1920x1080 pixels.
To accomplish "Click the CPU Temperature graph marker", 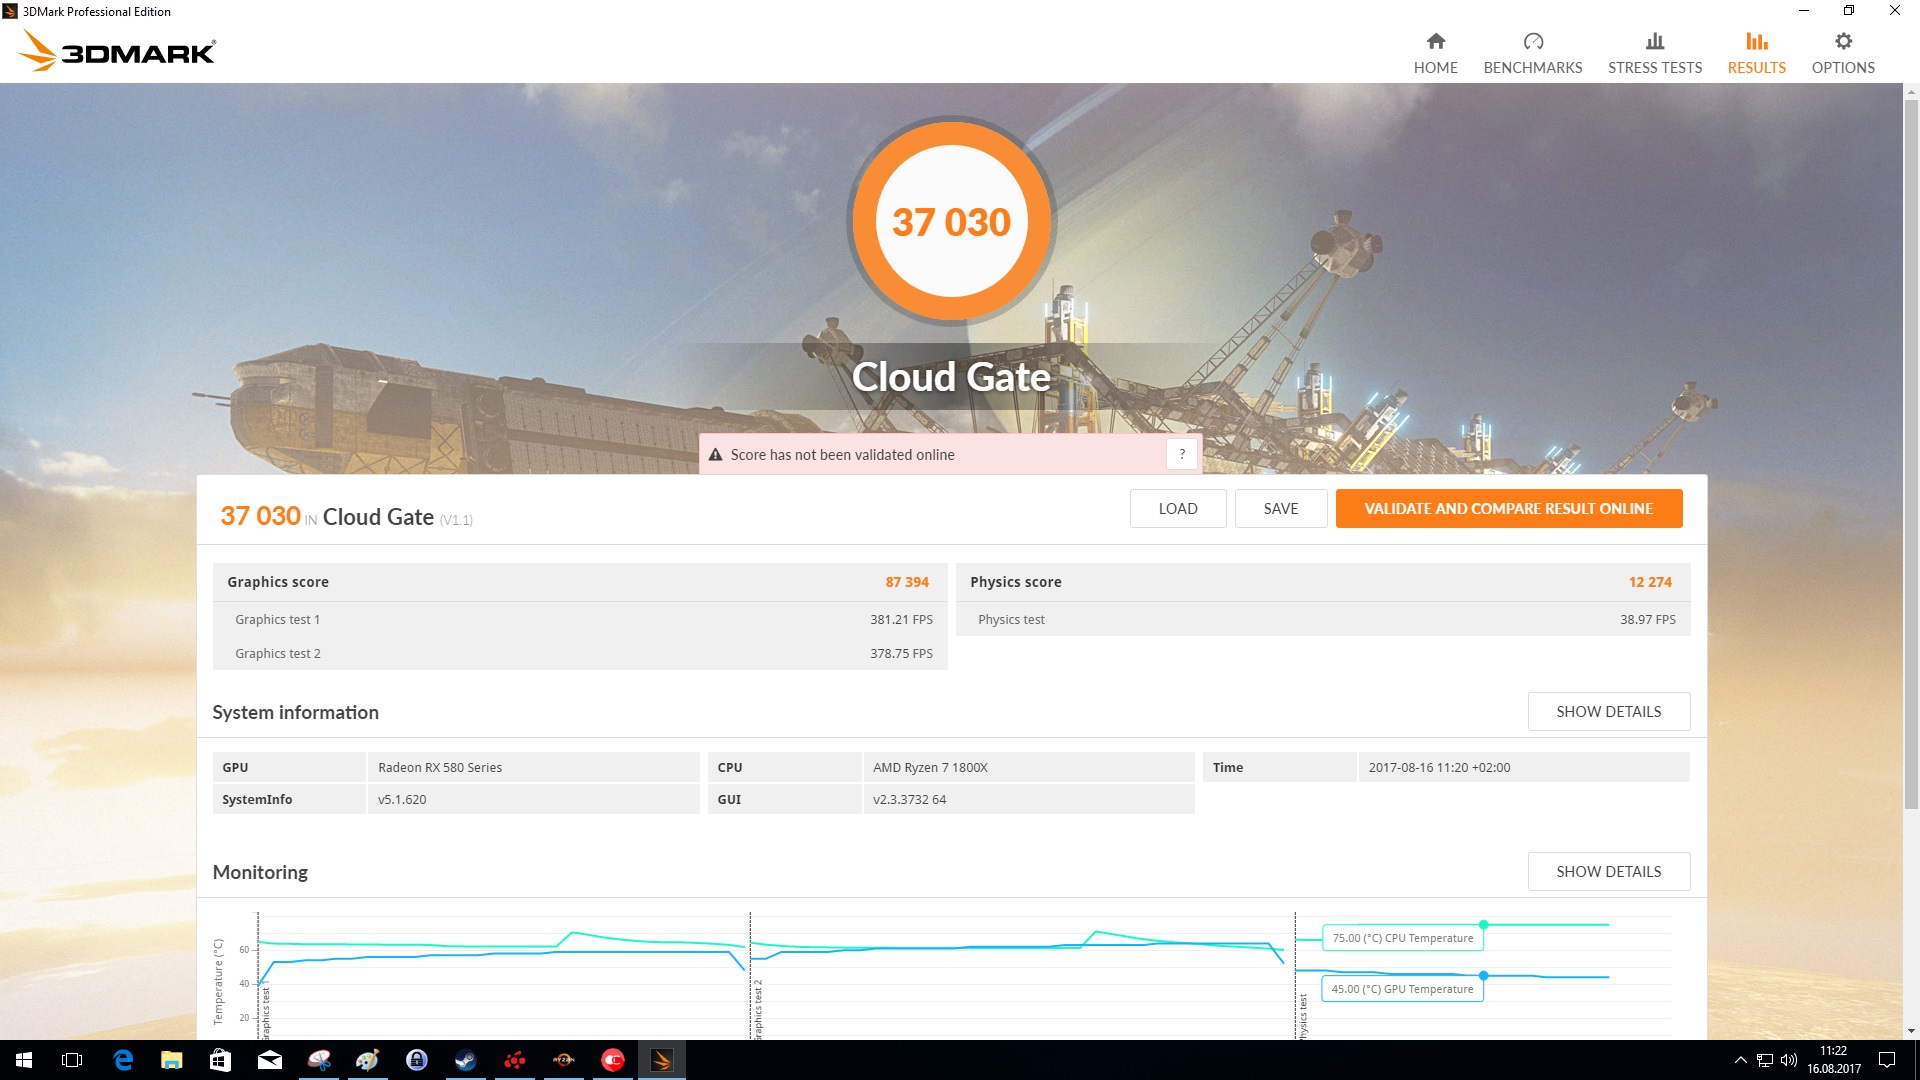I will point(1483,925).
